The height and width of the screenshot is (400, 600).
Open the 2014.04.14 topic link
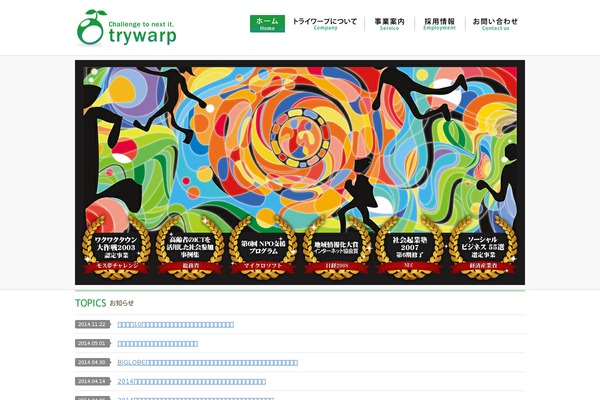191,382
